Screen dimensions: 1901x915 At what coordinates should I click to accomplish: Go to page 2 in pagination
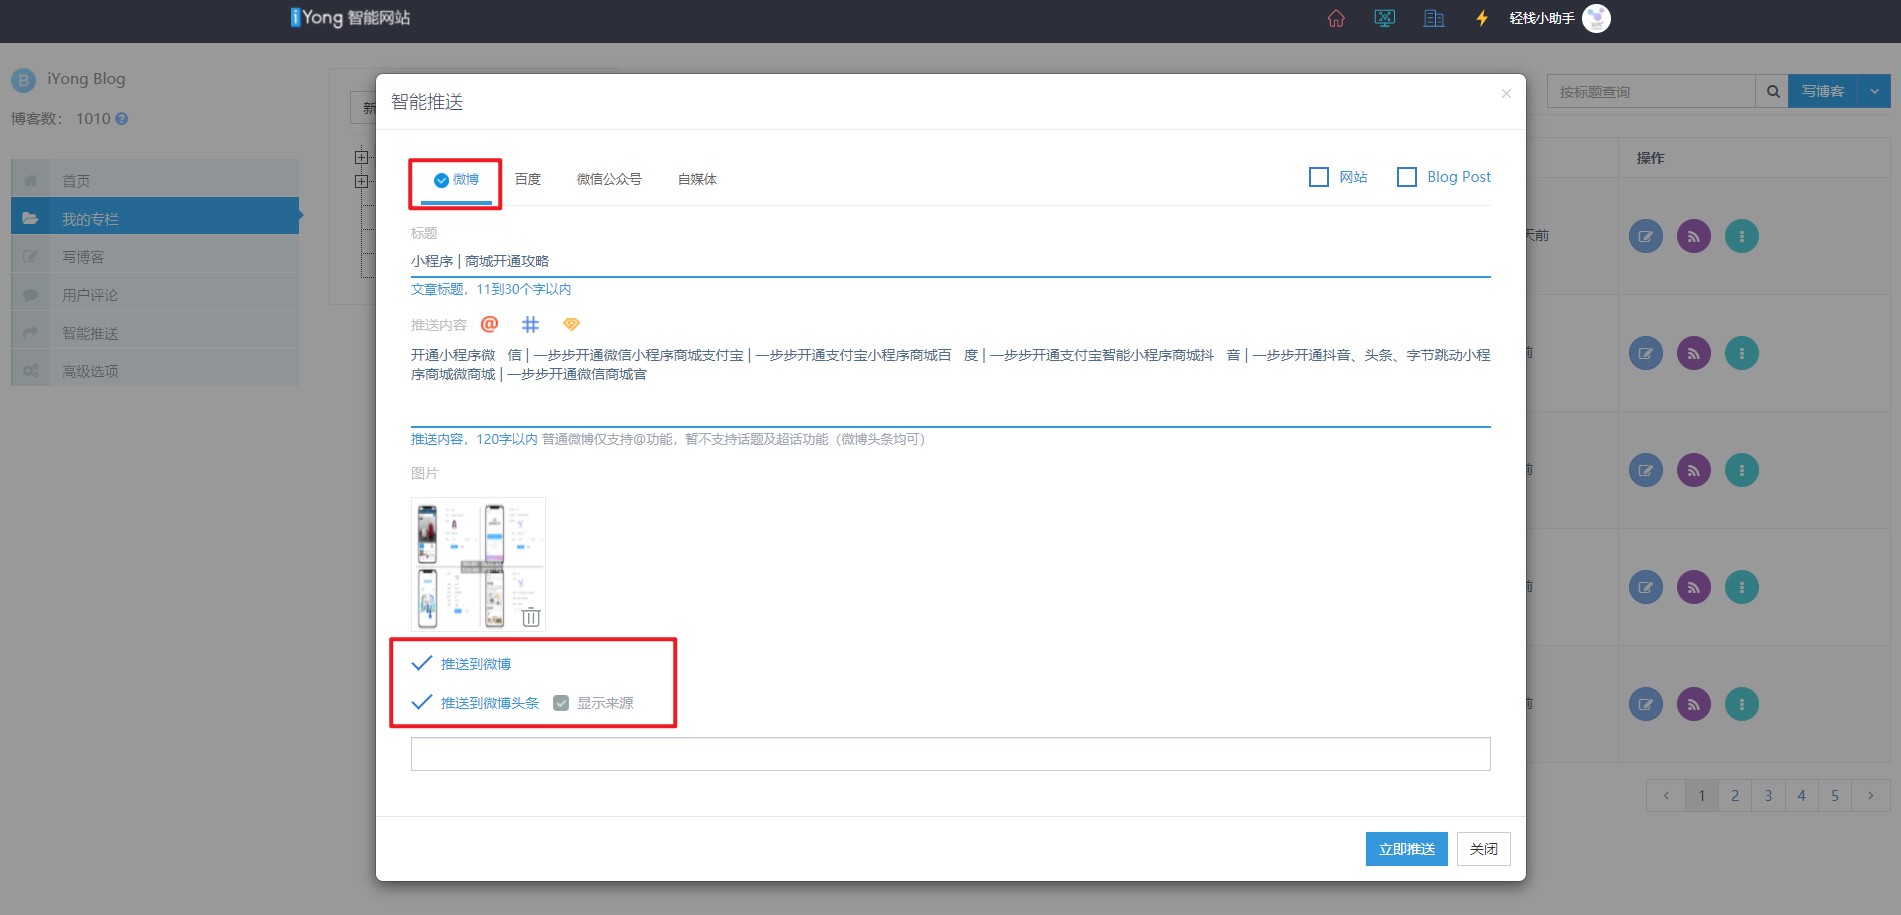(1735, 796)
